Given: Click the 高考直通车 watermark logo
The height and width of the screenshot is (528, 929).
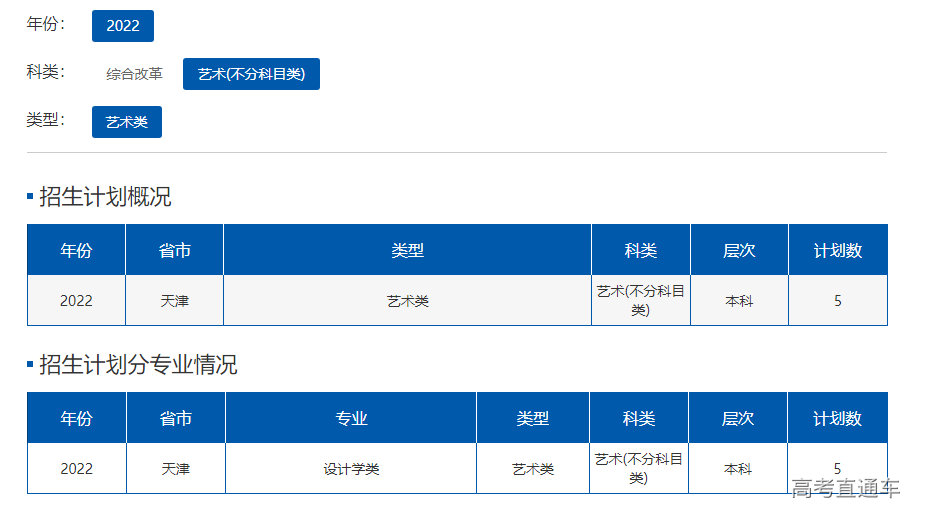Looking at the screenshot, I should click(x=846, y=489).
